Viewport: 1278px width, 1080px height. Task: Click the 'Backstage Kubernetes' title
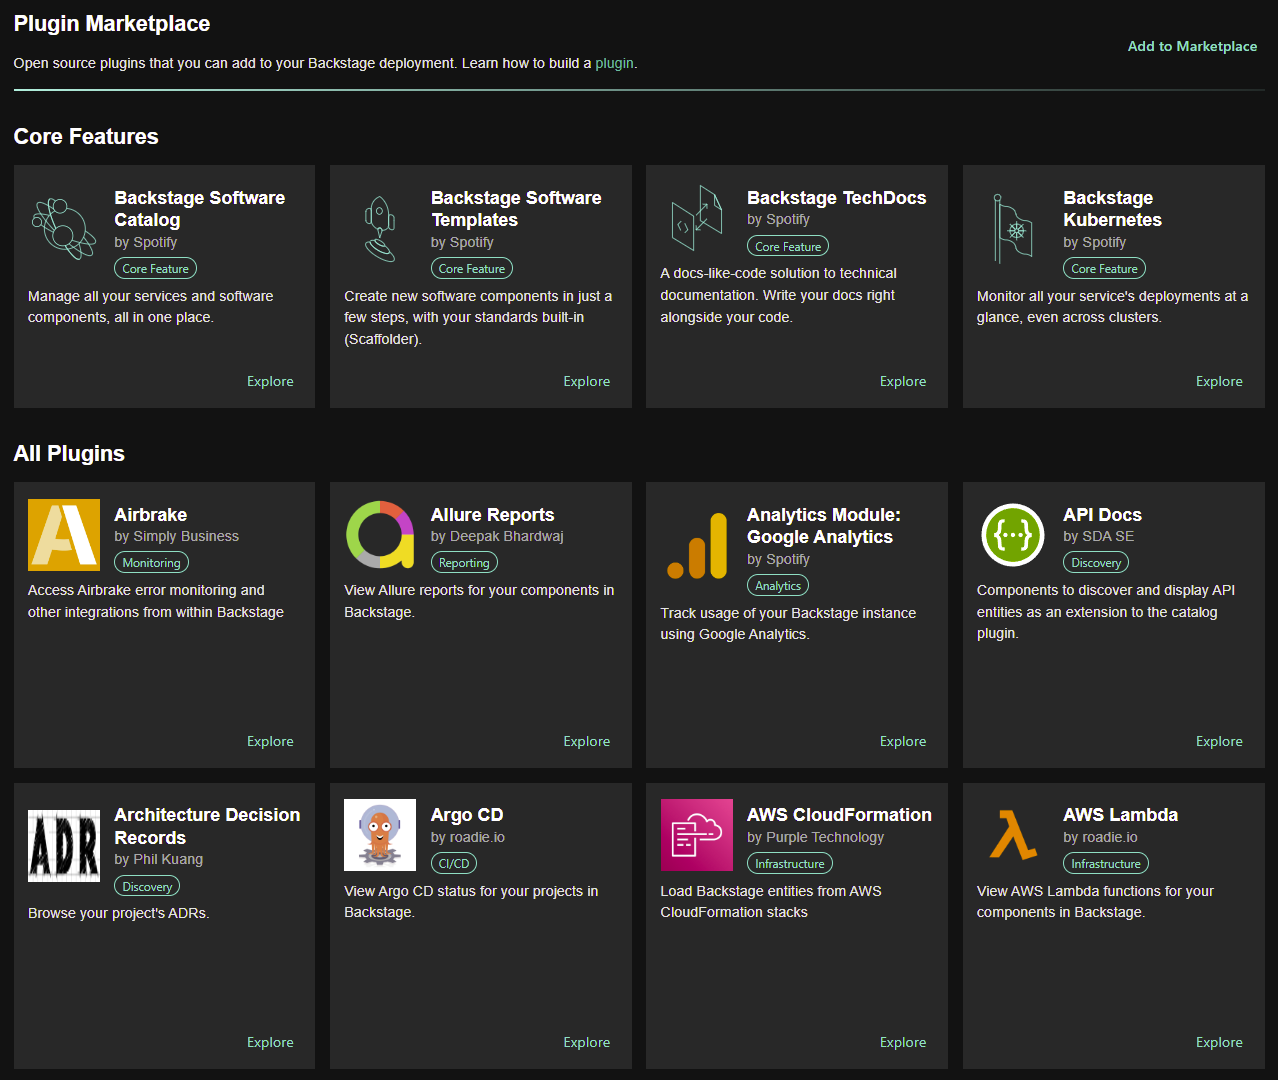1112,209
